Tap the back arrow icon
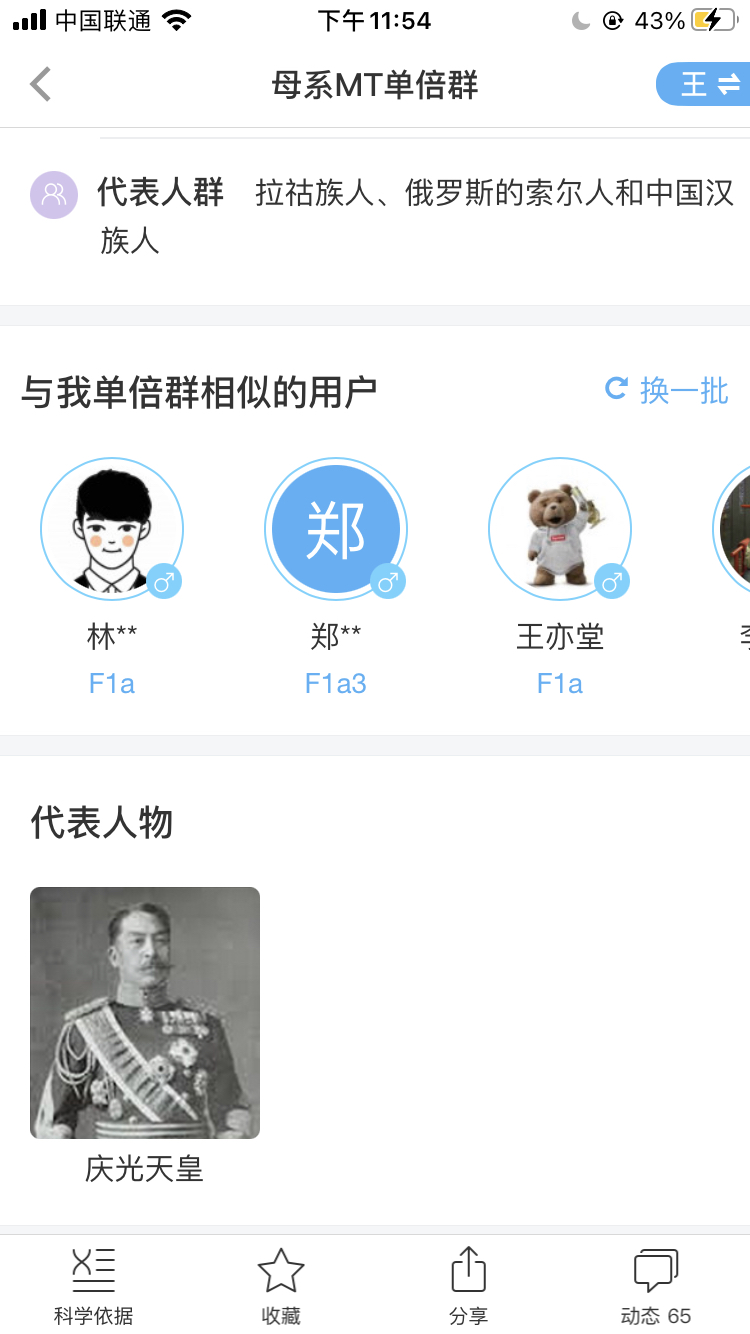Screen dimensions: 750x1334 click(x=40, y=84)
